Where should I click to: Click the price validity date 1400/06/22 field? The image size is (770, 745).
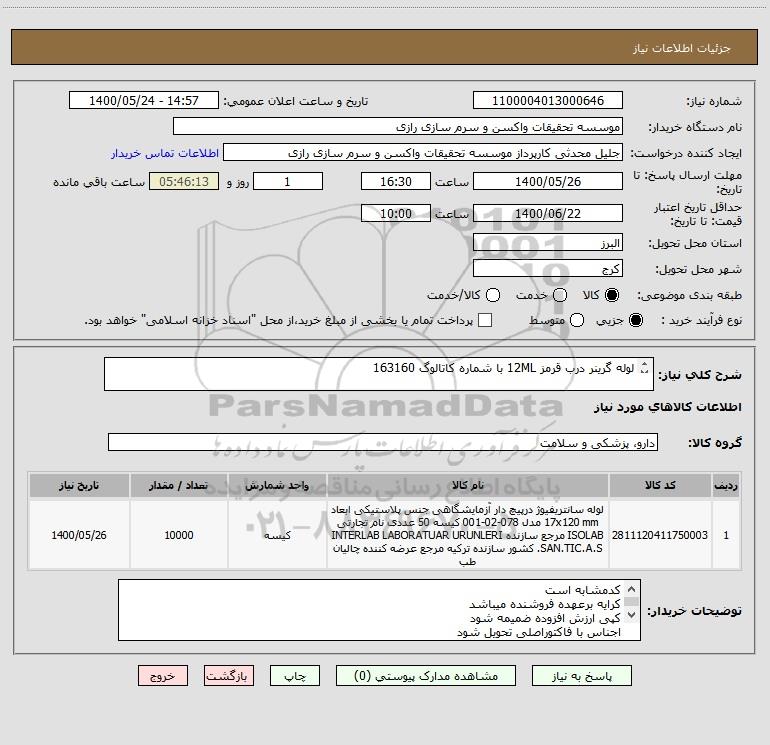click(548, 213)
